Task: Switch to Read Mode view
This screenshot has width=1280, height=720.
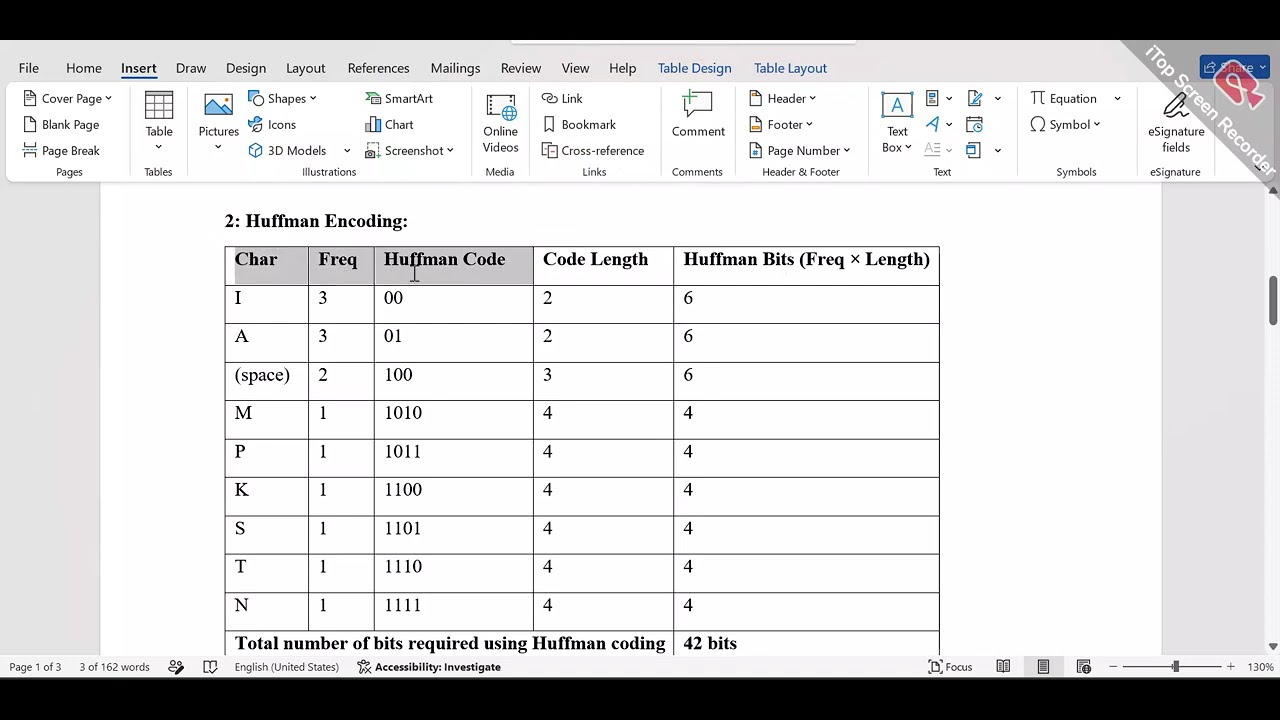Action: [x=1003, y=667]
